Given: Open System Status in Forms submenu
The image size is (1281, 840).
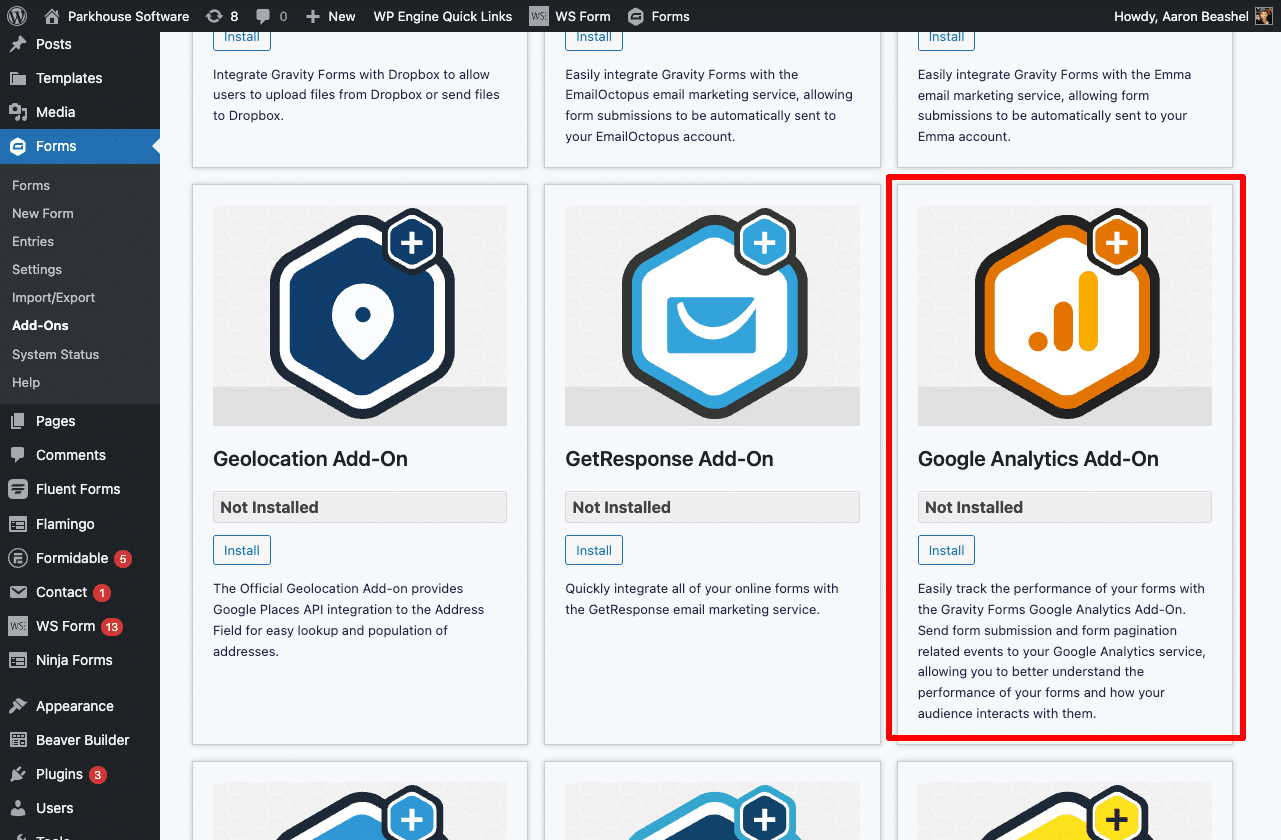Looking at the screenshot, I should pyautogui.click(x=56, y=354).
